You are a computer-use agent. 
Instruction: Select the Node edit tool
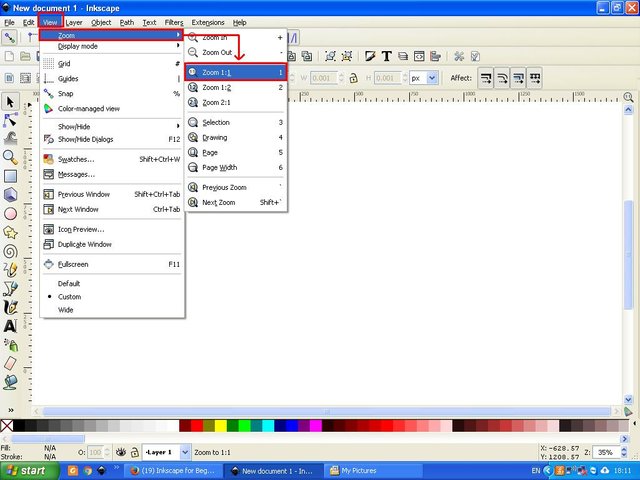(x=10, y=120)
